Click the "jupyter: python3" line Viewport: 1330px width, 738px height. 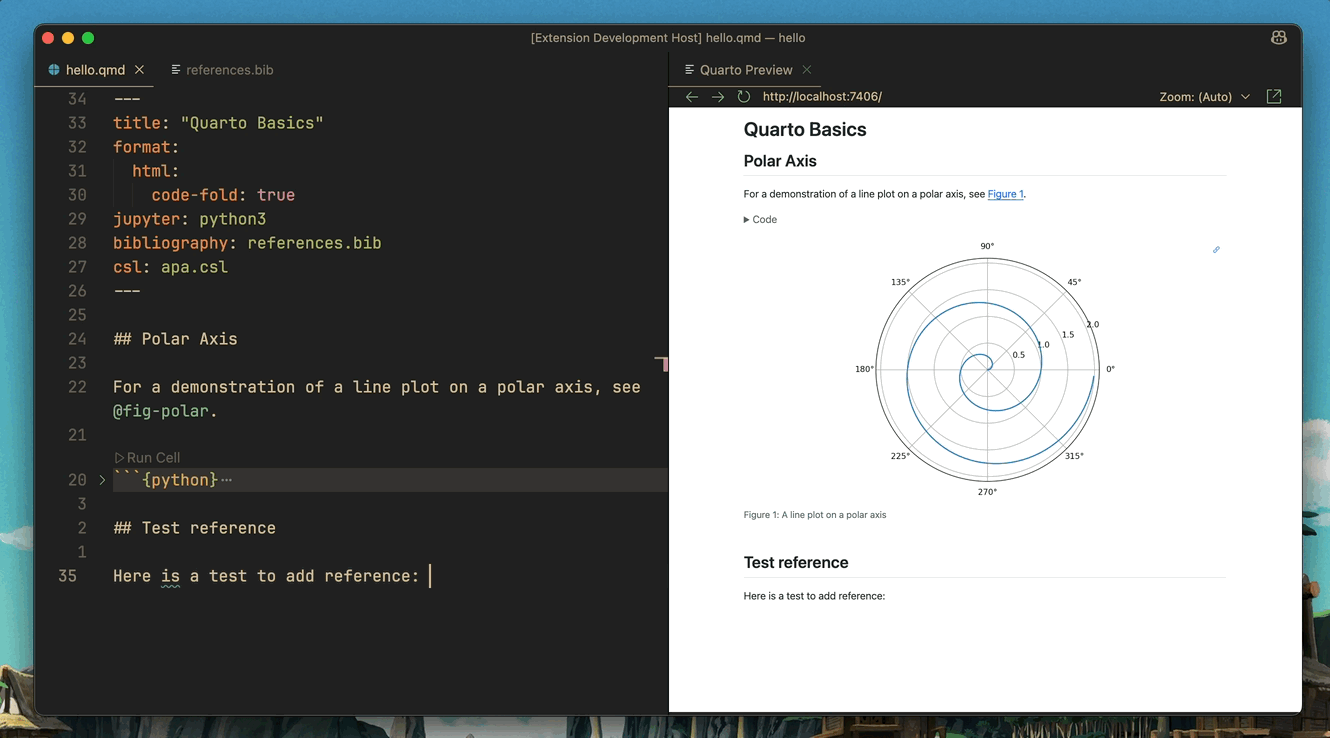[x=189, y=219]
